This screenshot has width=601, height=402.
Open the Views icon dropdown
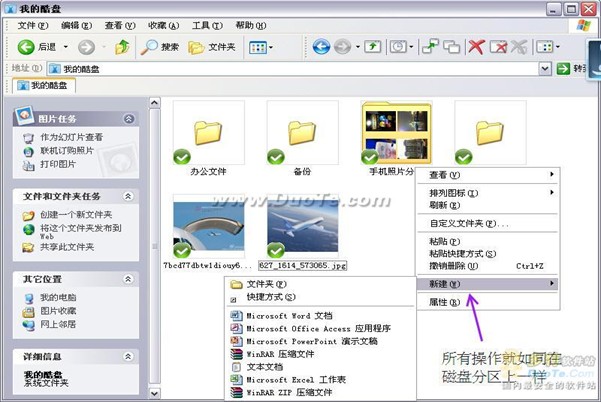(x=261, y=48)
